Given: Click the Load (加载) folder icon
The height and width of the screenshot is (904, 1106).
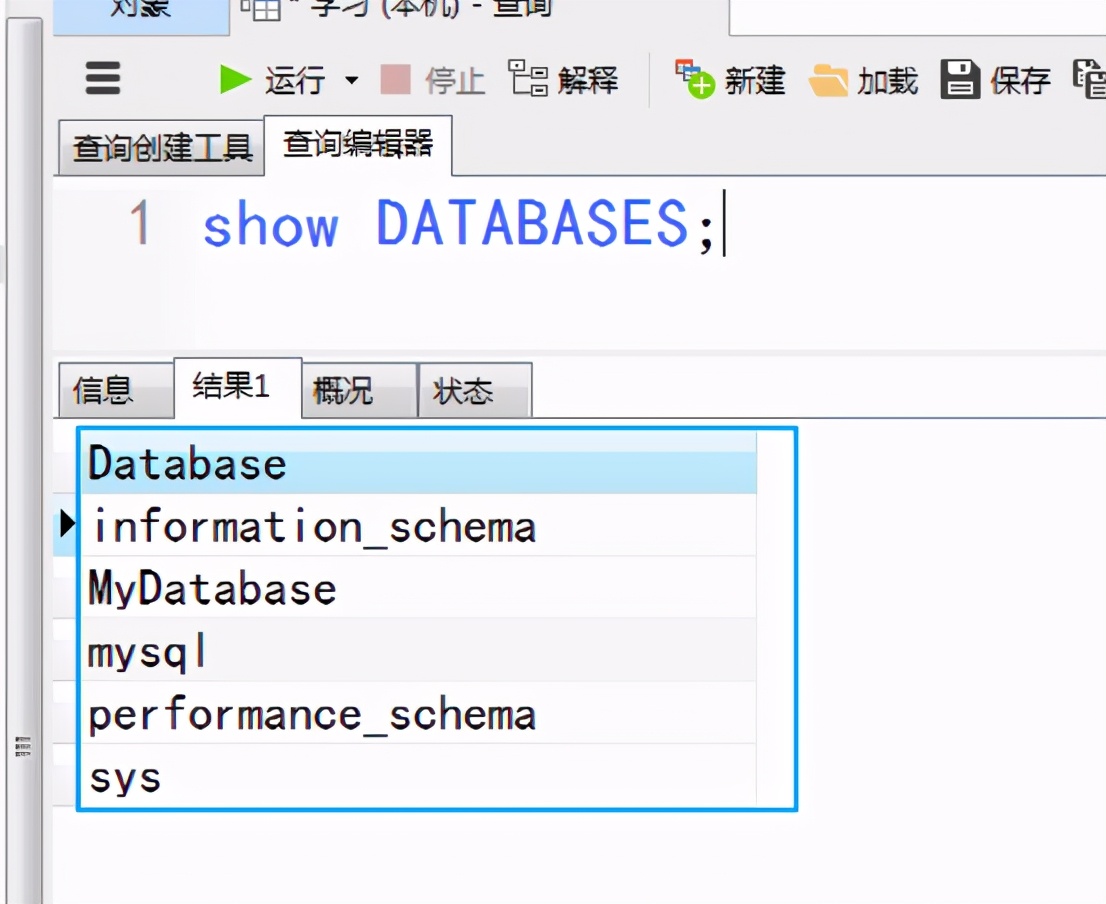Looking at the screenshot, I should [828, 80].
